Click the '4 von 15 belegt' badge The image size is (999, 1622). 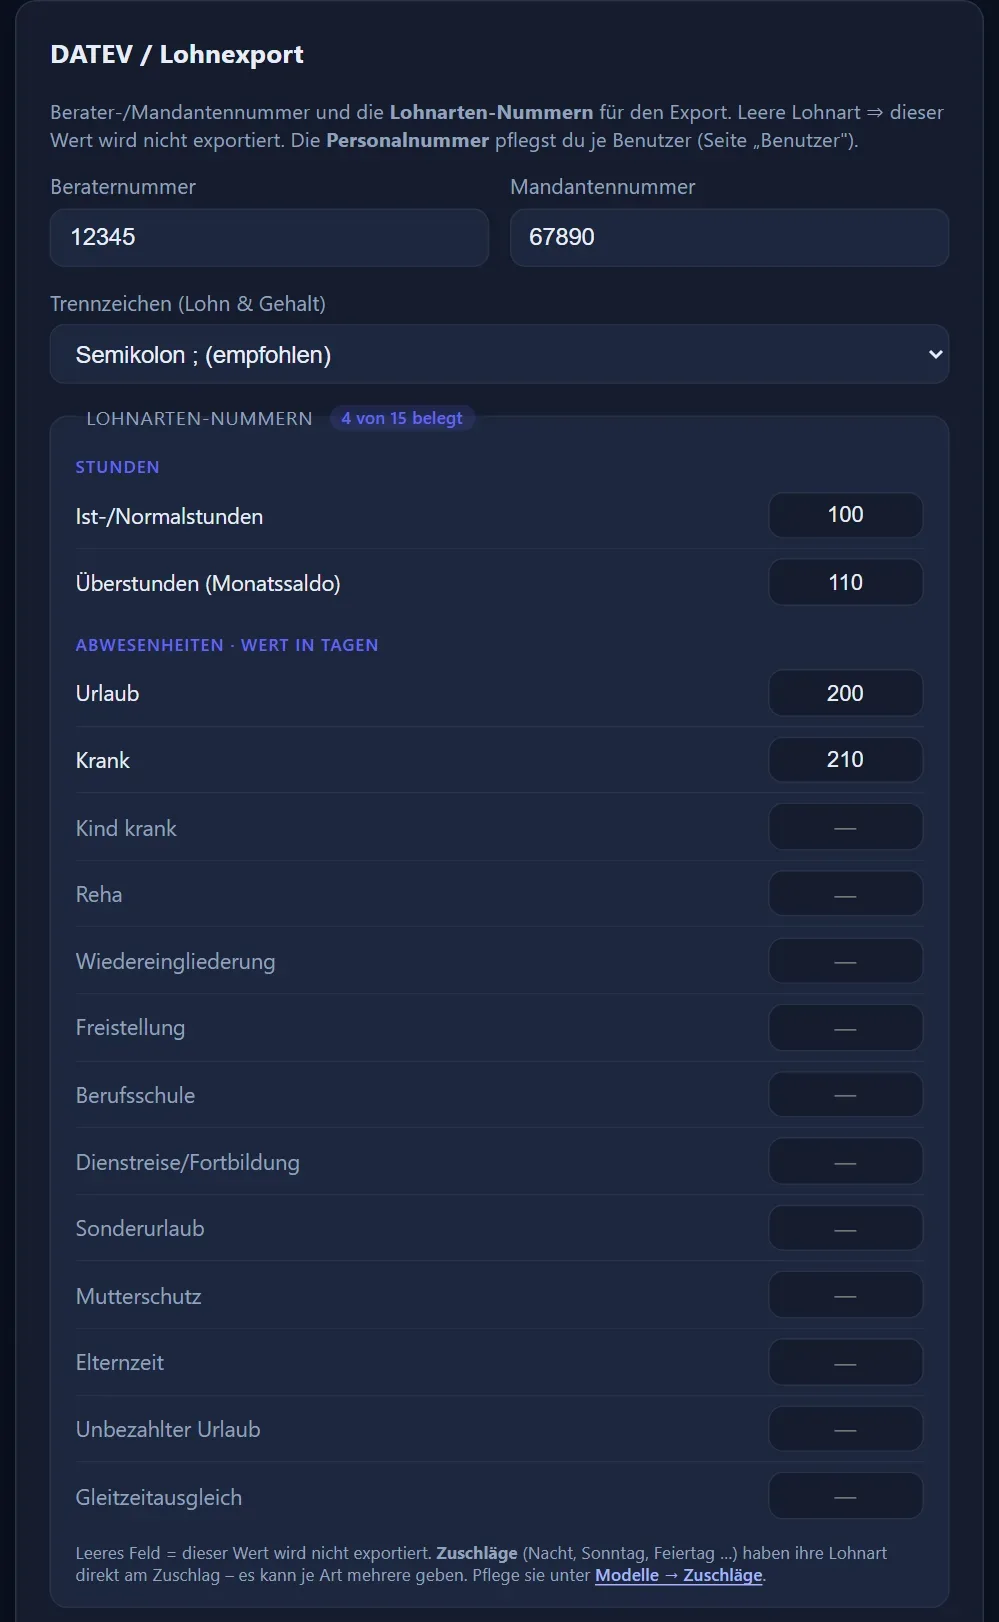point(402,418)
